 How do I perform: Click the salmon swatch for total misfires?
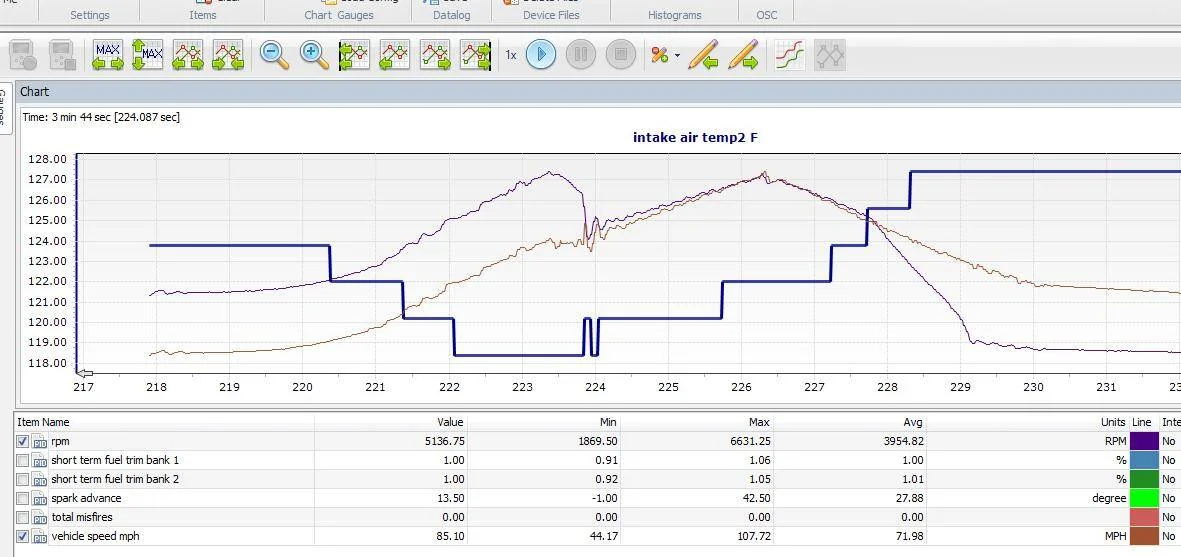click(x=1144, y=517)
